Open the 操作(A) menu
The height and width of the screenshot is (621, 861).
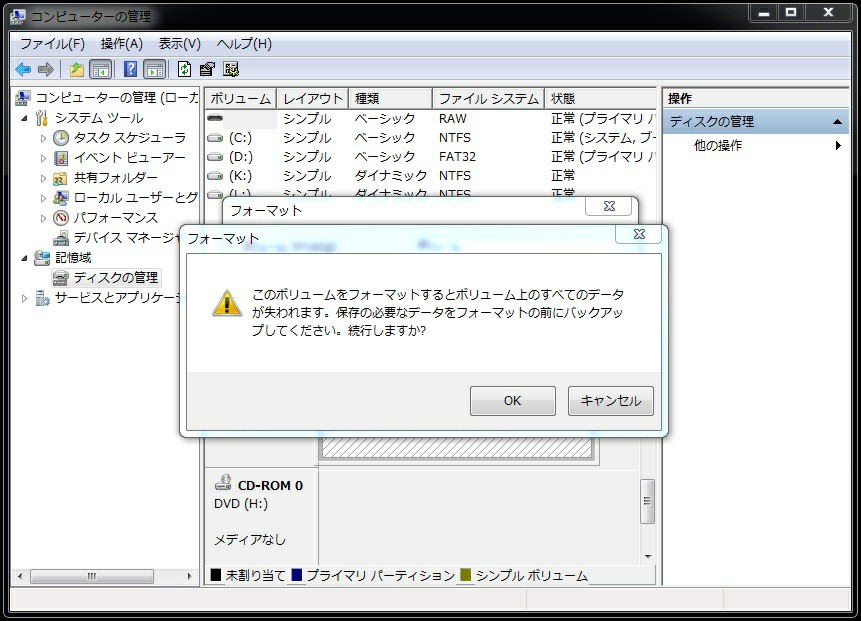(x=121, y=44)
